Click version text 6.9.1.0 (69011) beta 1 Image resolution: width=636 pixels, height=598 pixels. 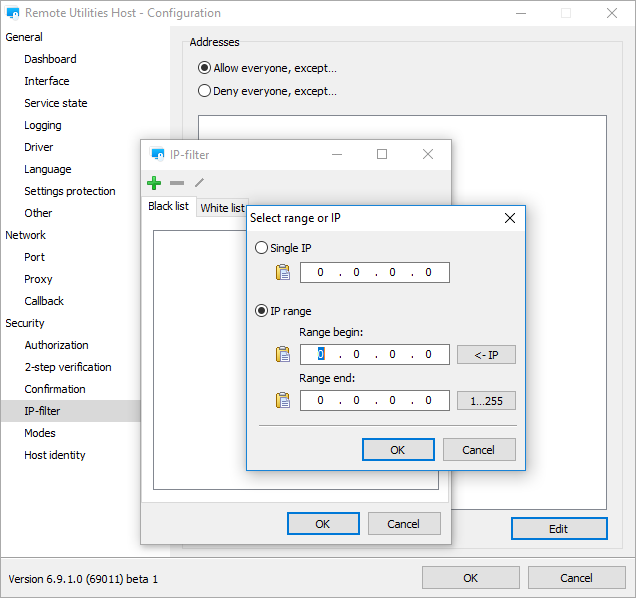(x=83, y=579)
